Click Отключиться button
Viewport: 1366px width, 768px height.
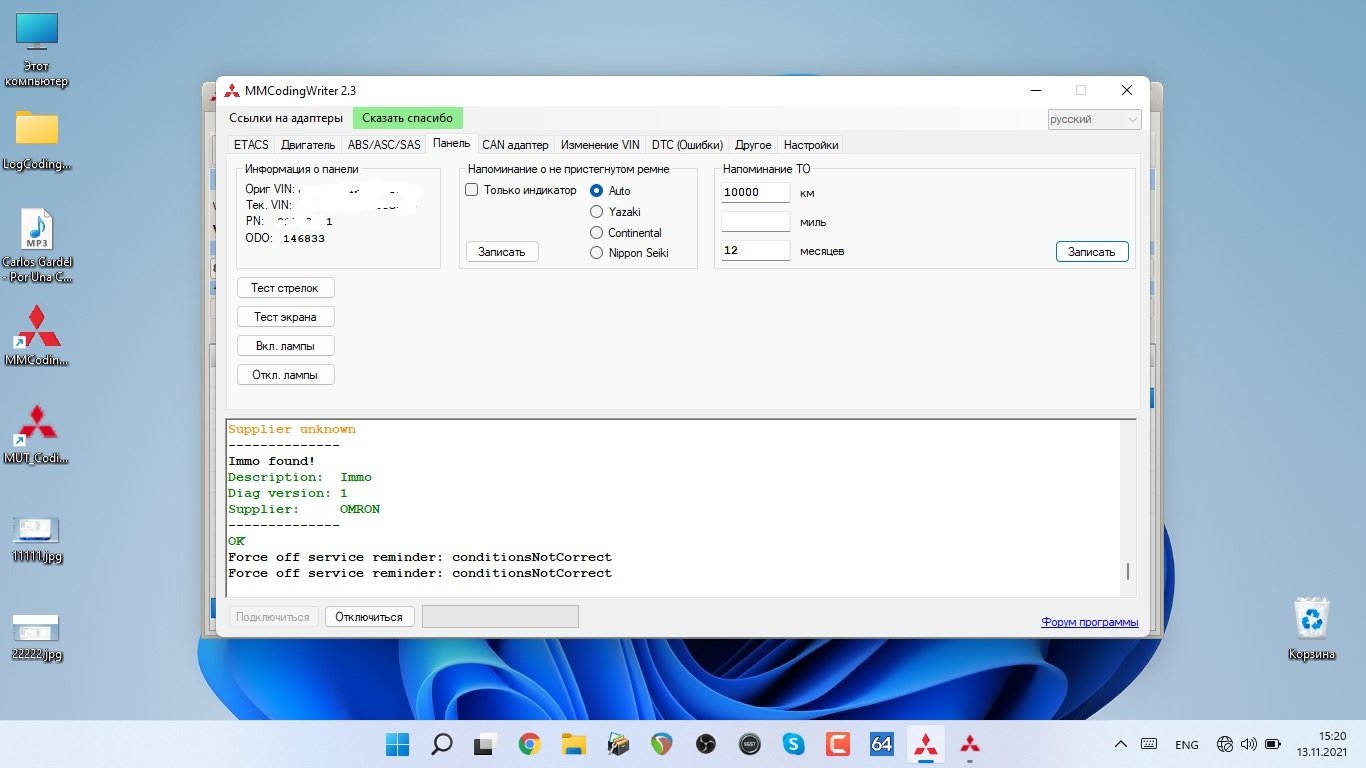(369, 617)
